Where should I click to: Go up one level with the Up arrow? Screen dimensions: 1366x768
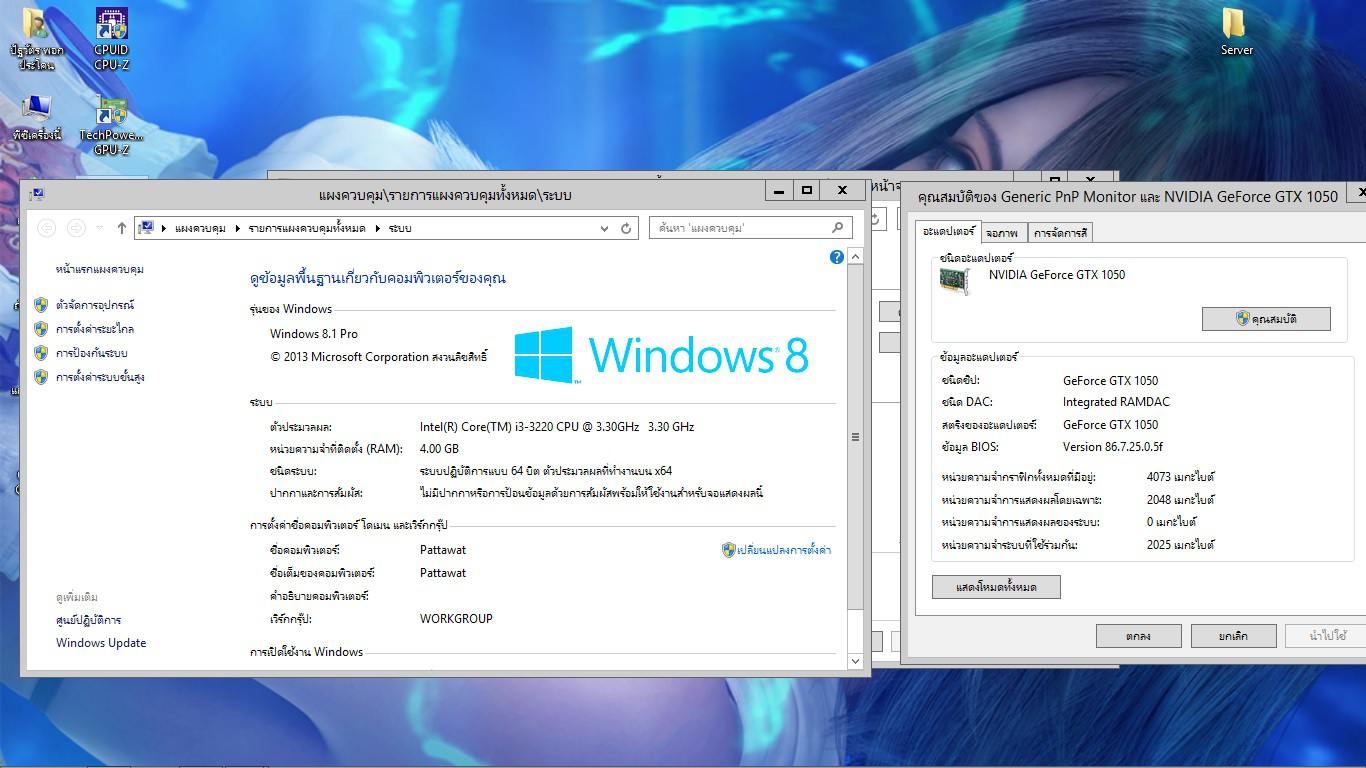[122, 228]
